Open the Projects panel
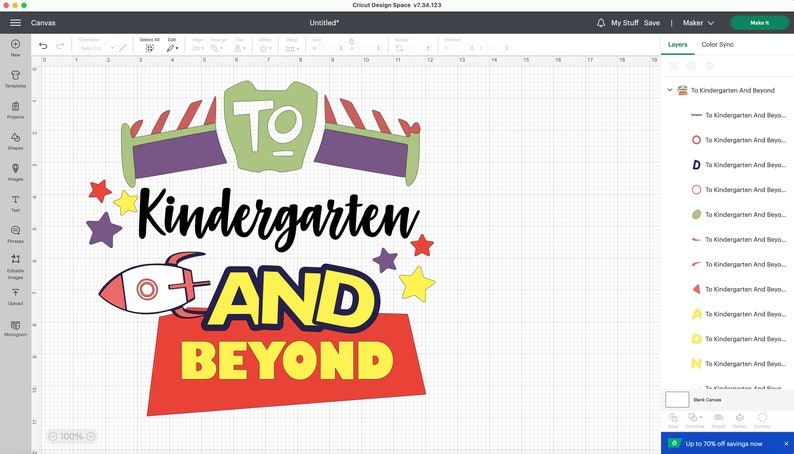This screenshot has height=454, width=794. (x=16, y=110)
